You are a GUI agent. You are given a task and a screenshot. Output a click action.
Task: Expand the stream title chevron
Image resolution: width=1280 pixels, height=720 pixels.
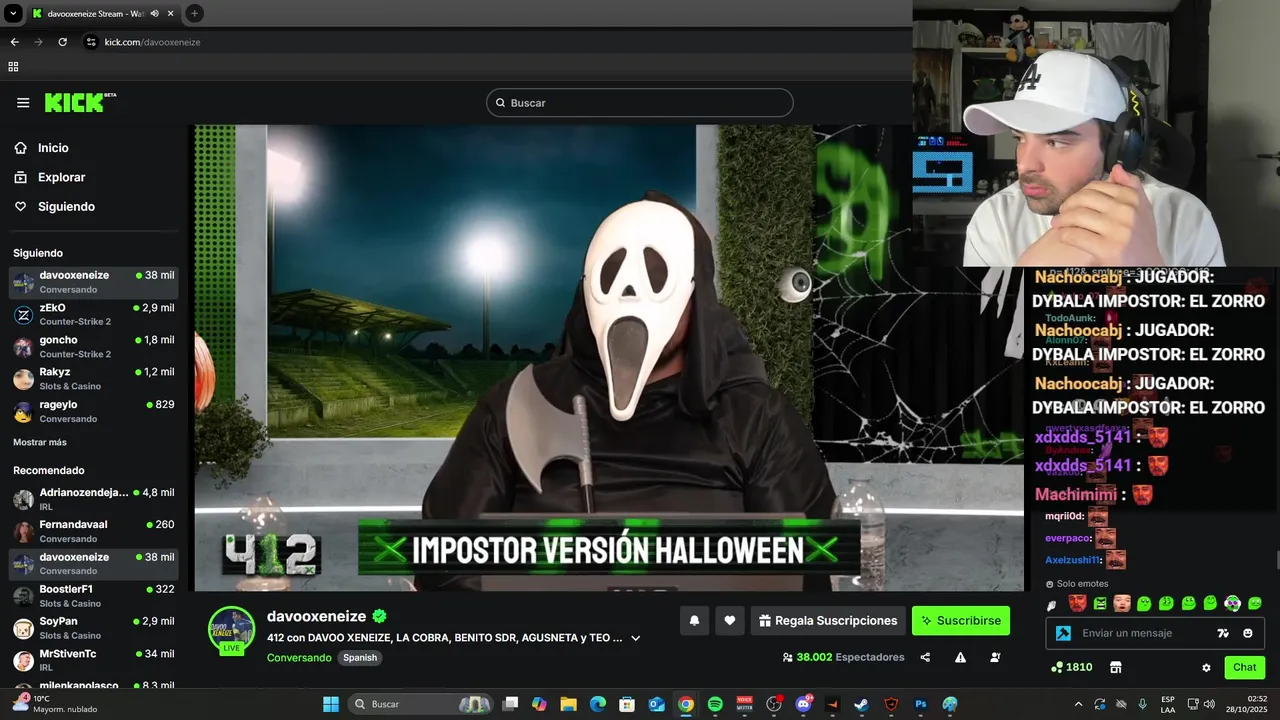(635, 638)
